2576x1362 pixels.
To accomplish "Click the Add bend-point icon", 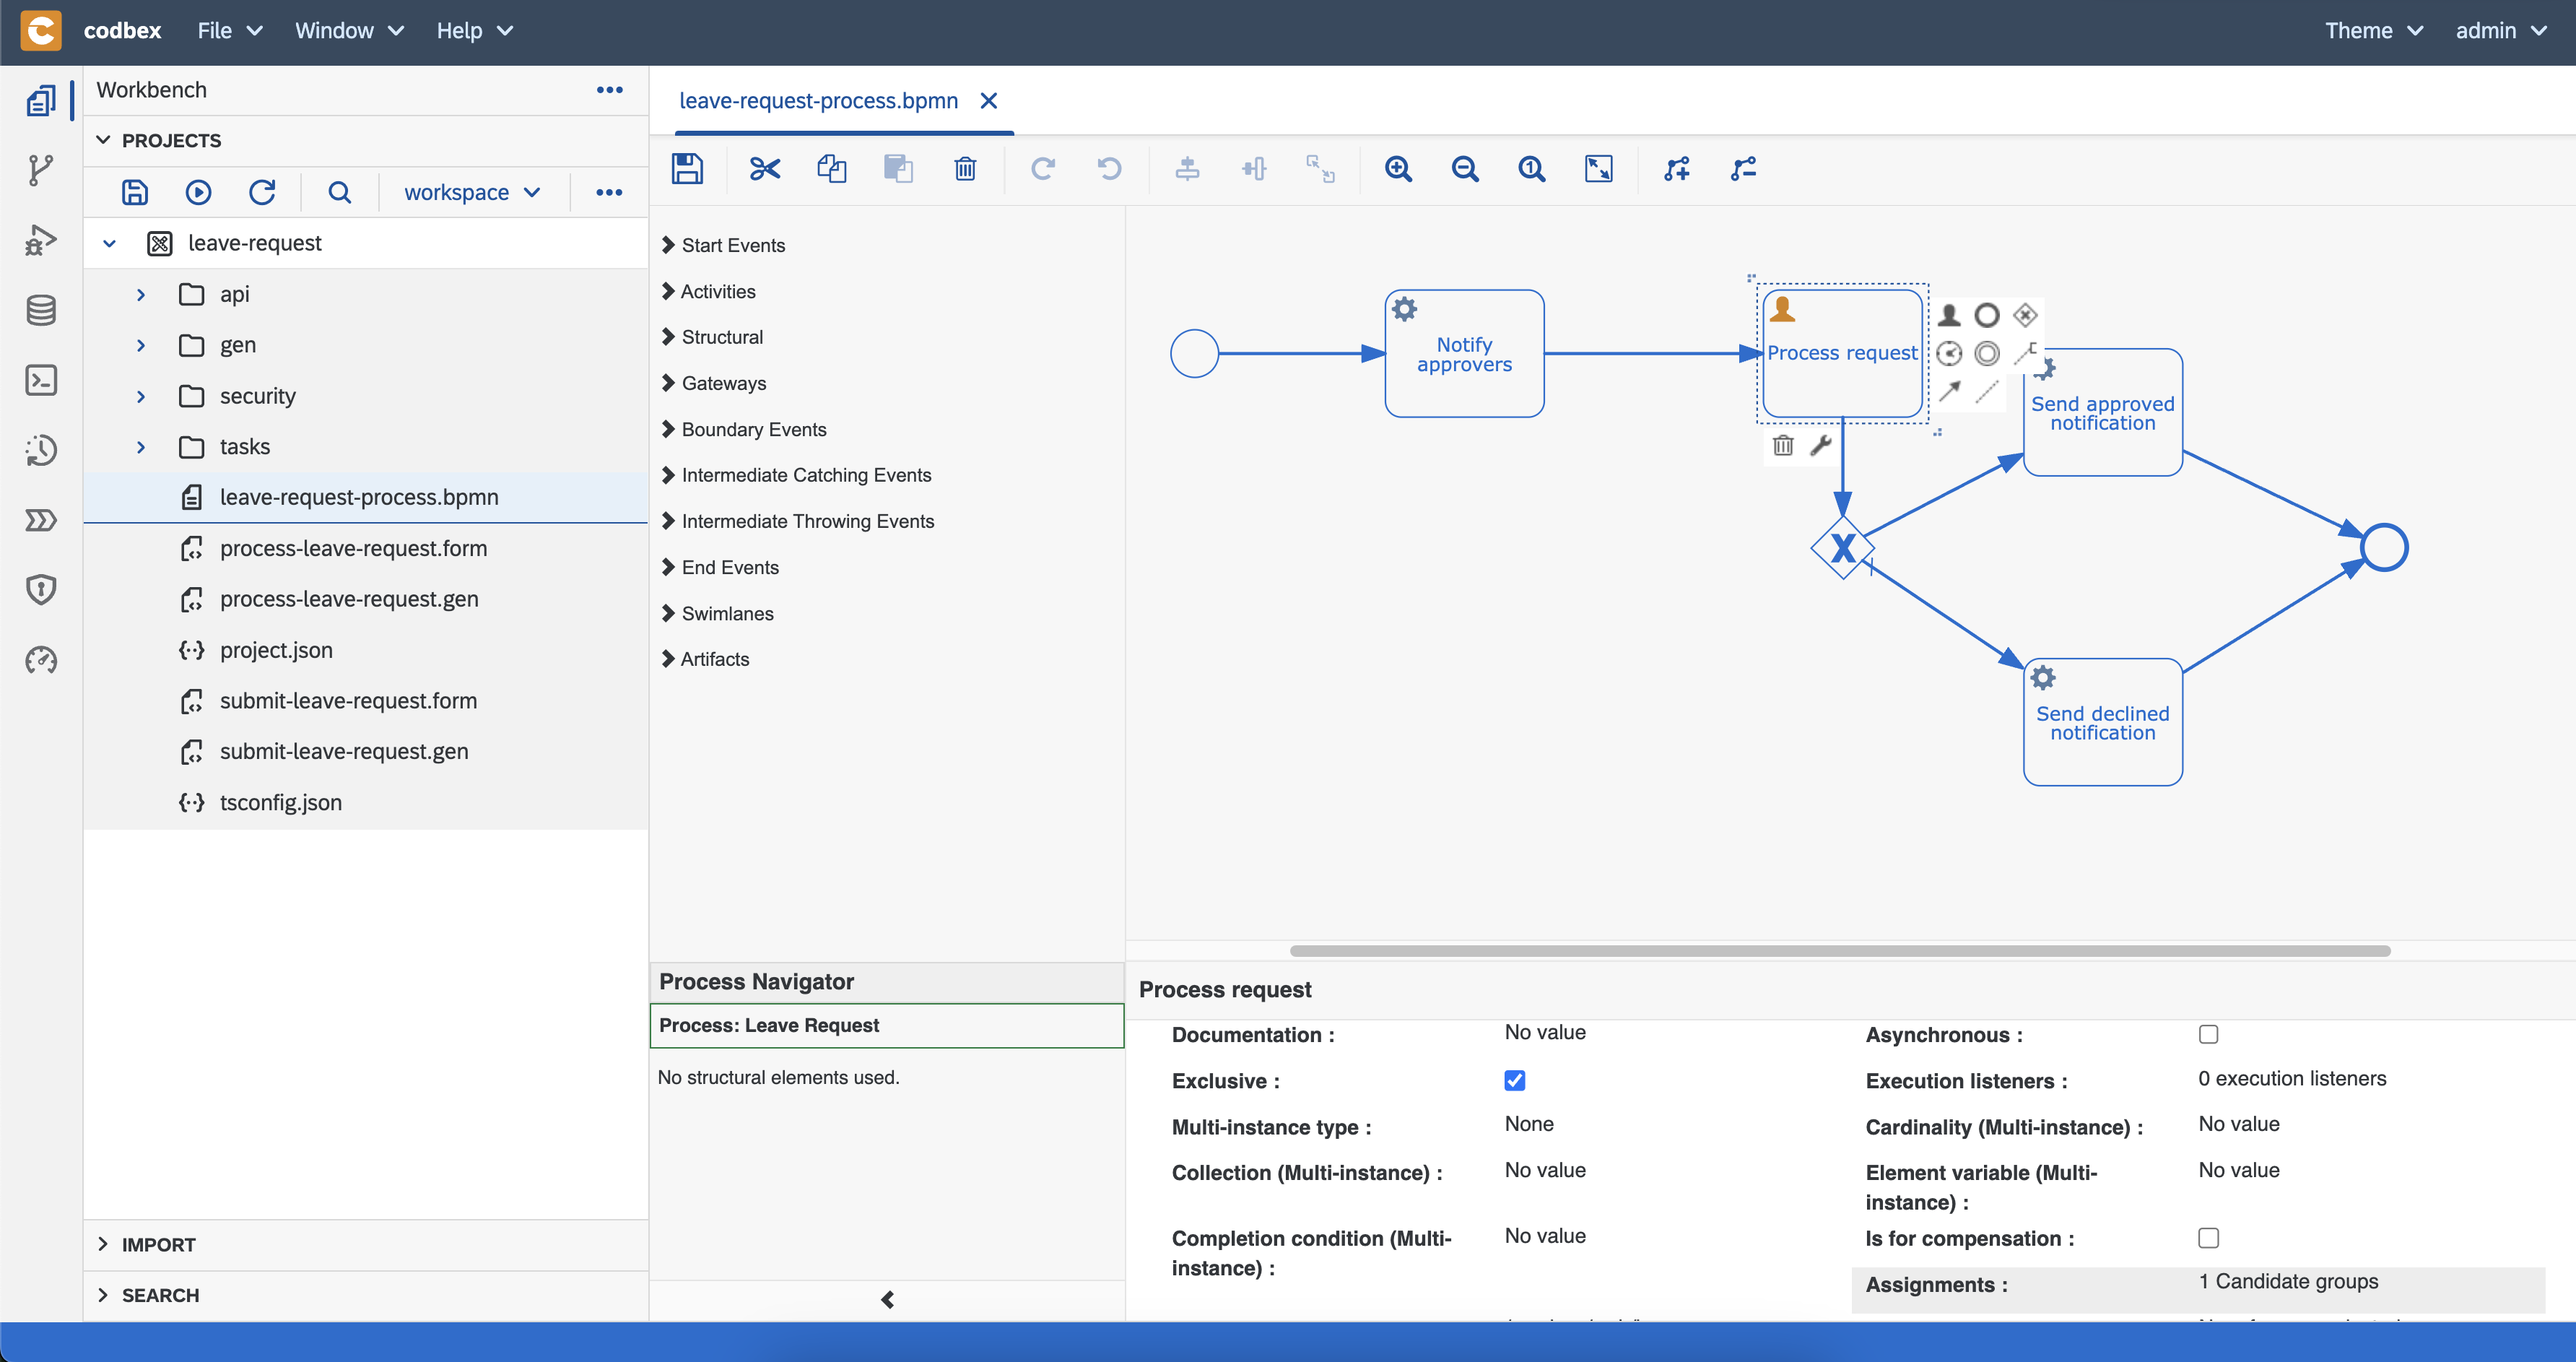I will click(1677, 169).
